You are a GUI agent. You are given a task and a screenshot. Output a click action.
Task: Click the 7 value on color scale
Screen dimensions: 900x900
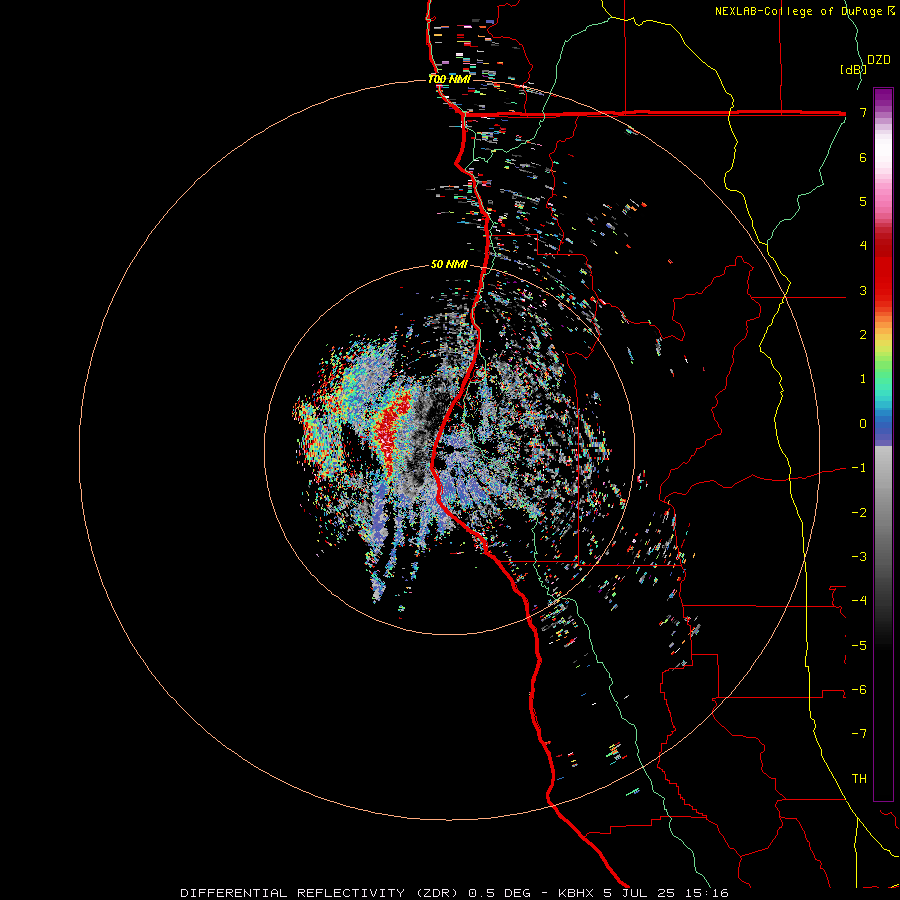863,112
